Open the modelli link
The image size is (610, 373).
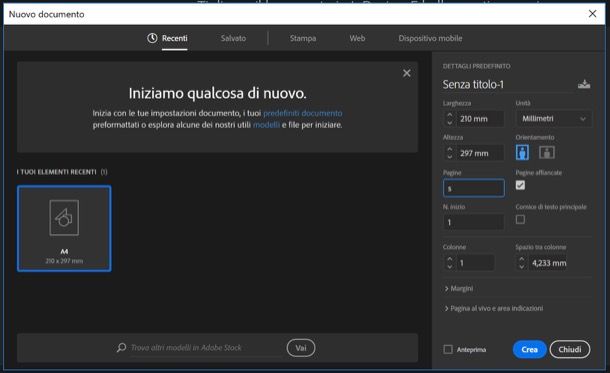click(x=266, y=125)
